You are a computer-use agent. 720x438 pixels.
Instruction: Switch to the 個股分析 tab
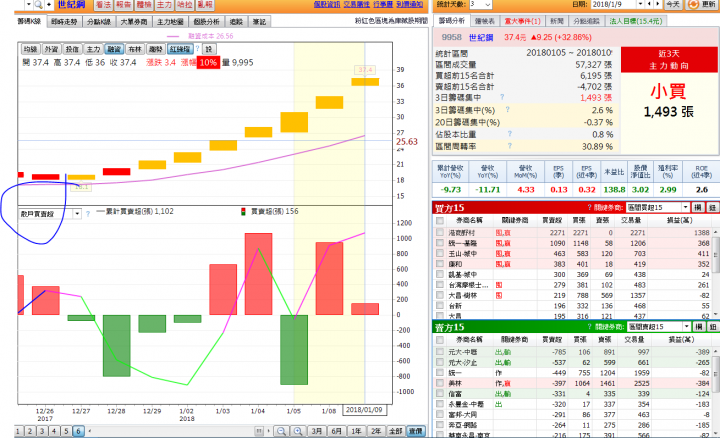(206, 22)
